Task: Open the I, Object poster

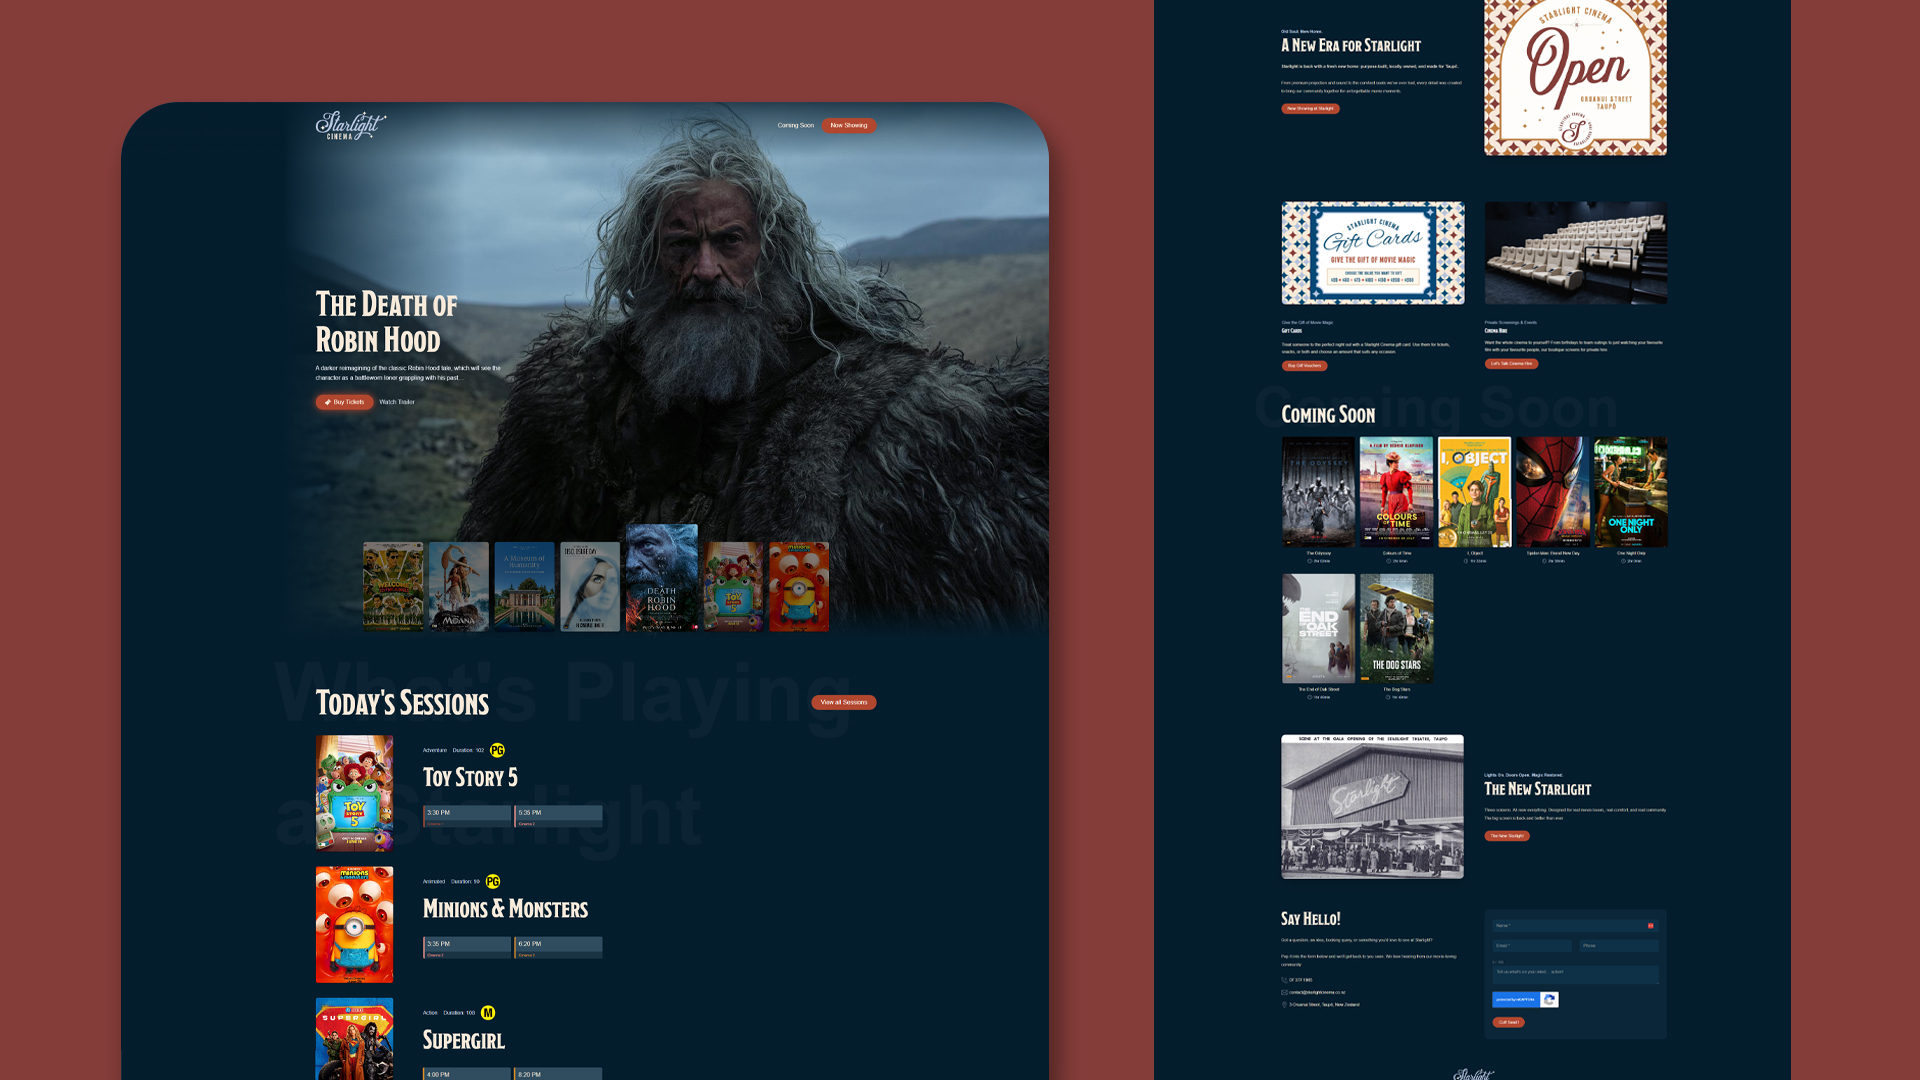Action: [x=1474, y=492]
